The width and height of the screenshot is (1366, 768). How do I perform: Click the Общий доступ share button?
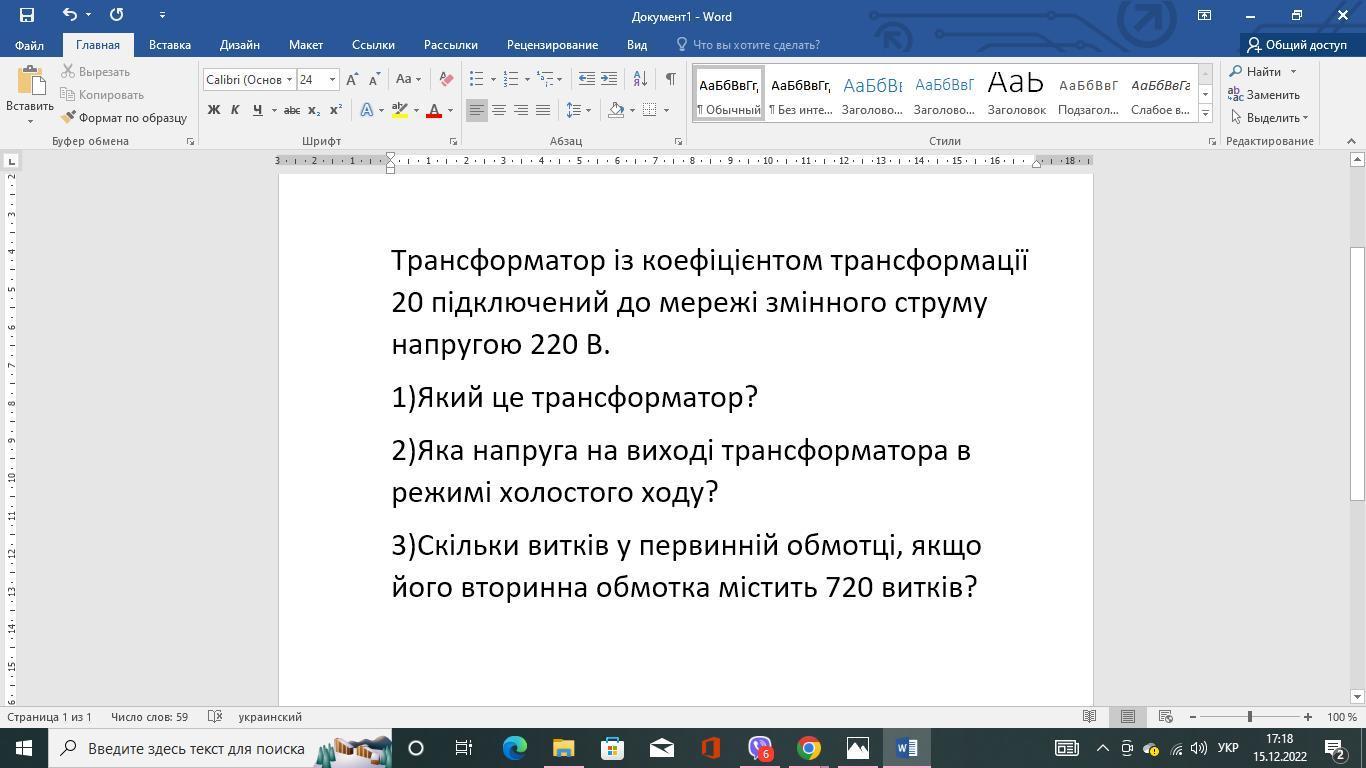(1297, 45)
